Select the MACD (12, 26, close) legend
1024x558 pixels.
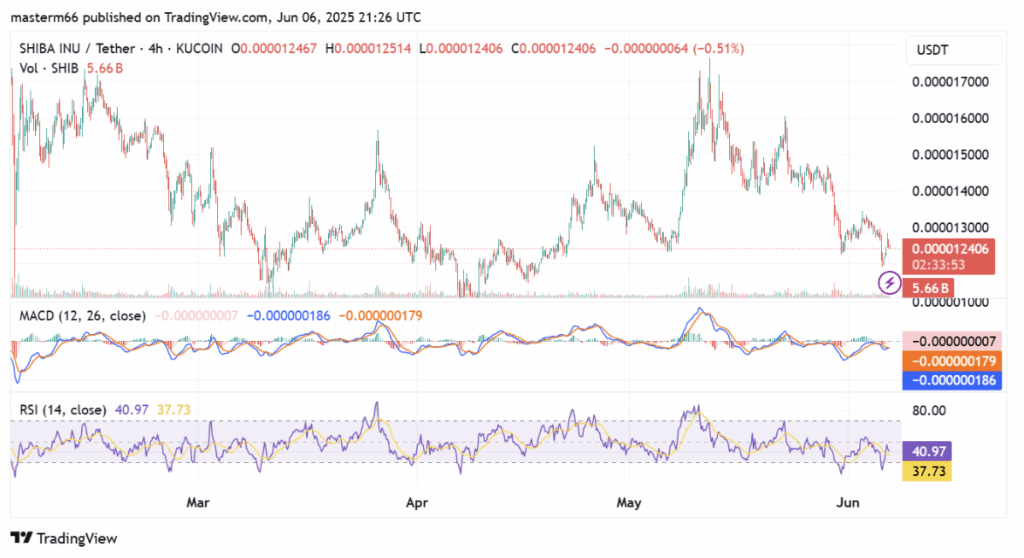82,316
